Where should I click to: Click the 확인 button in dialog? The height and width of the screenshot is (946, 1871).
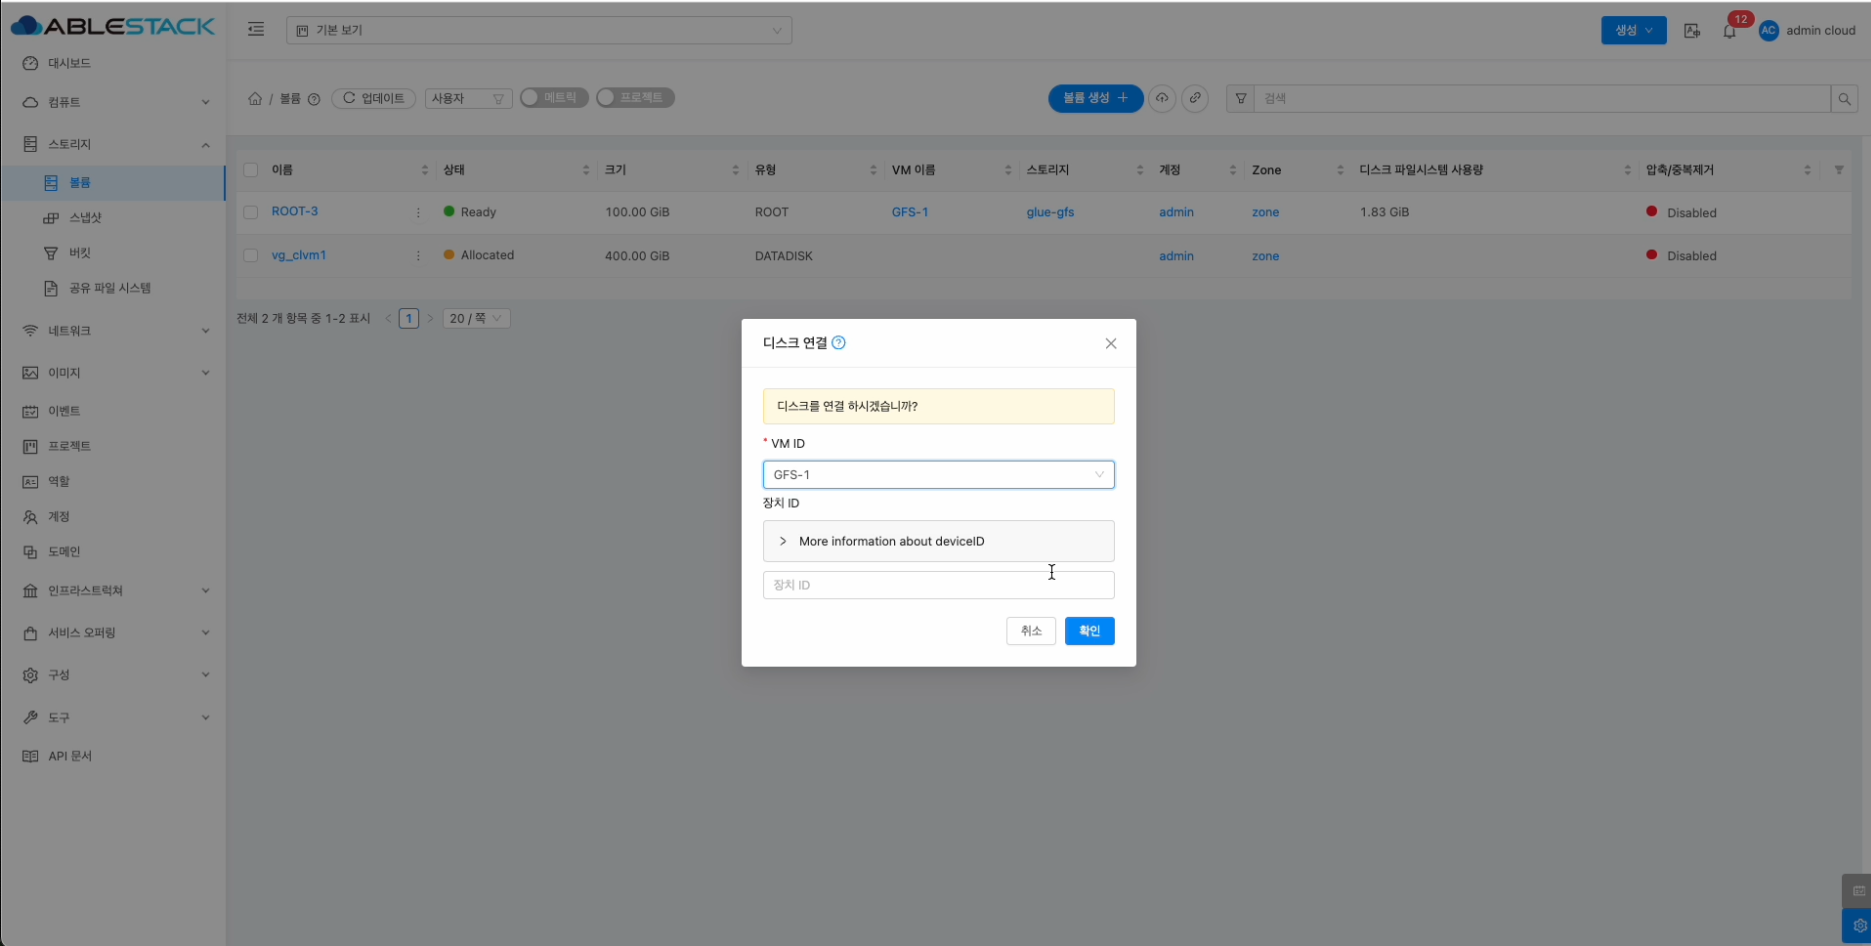point(1089,631)
